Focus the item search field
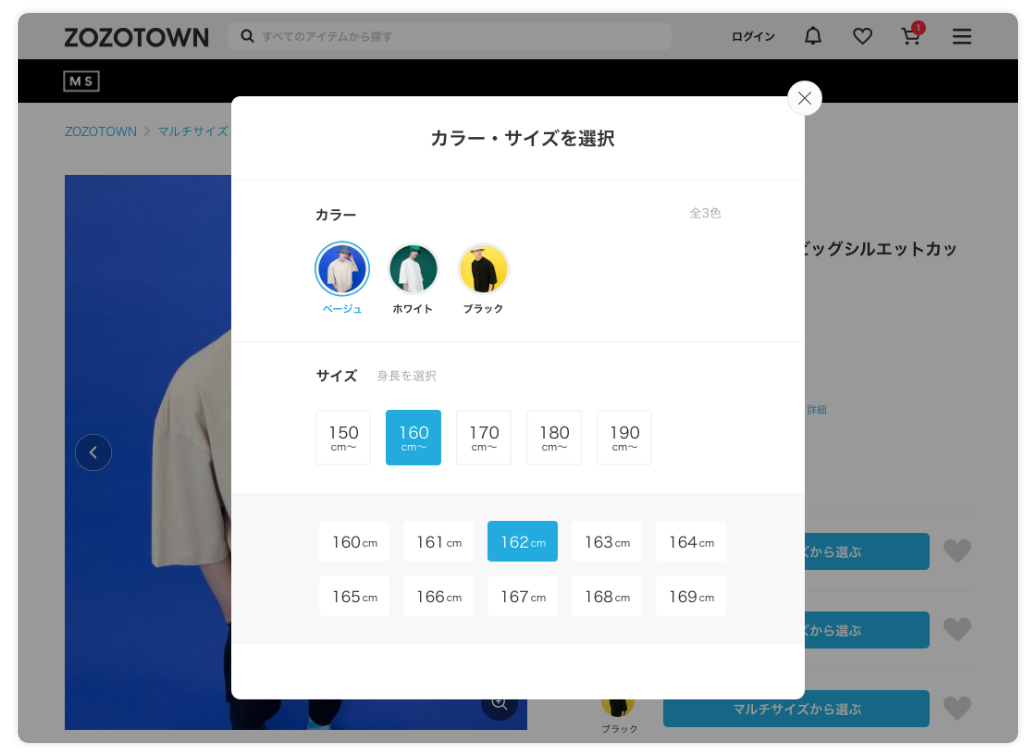This screenshot has width=1036, height=756. click(449, 36)
